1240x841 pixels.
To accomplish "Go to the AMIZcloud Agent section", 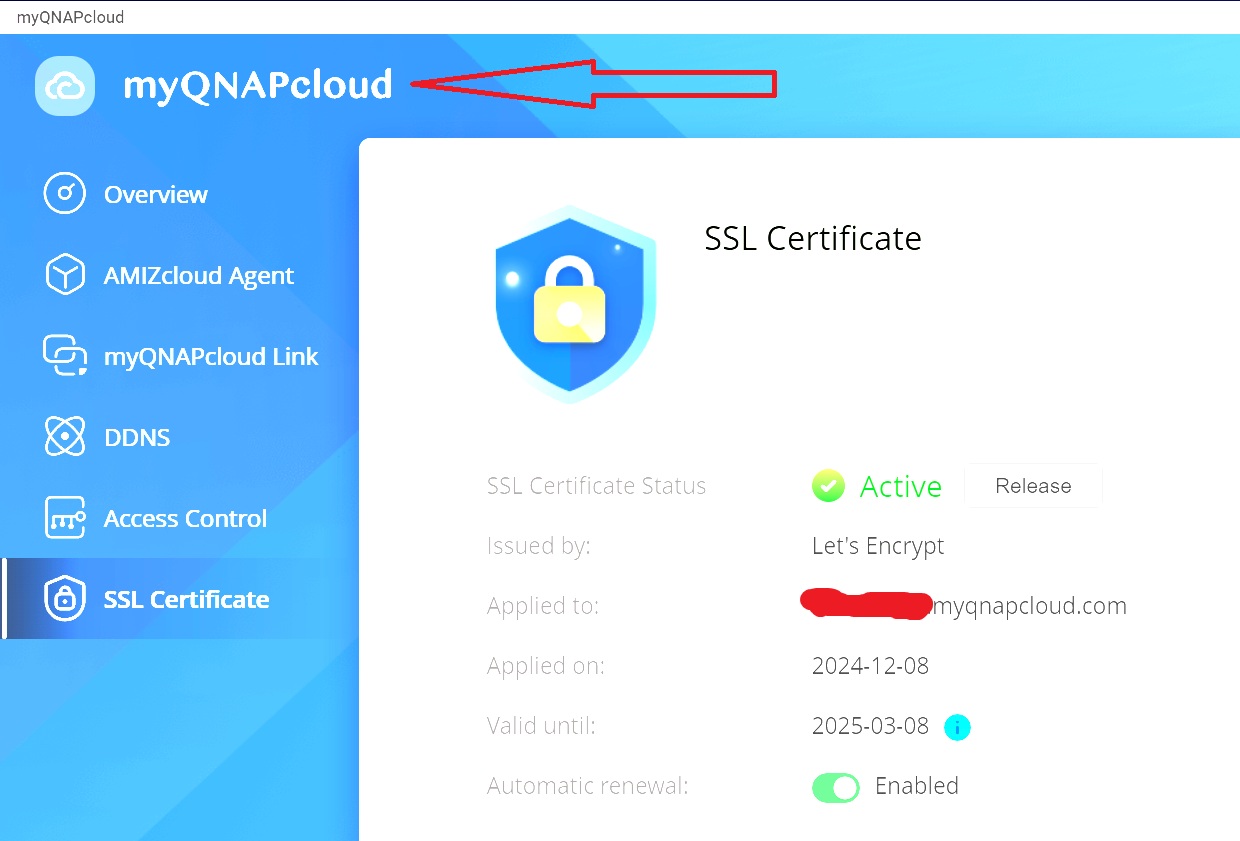I will tap(198, 276).
